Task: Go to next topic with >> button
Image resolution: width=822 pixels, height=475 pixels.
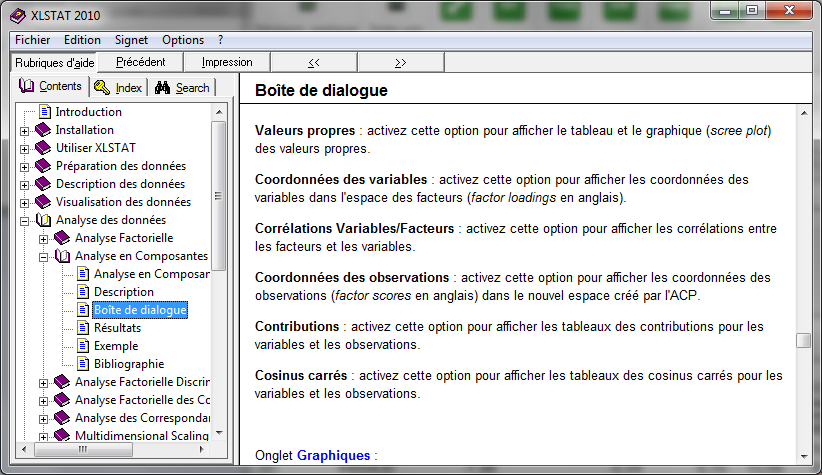Action: tap(401, 62)
